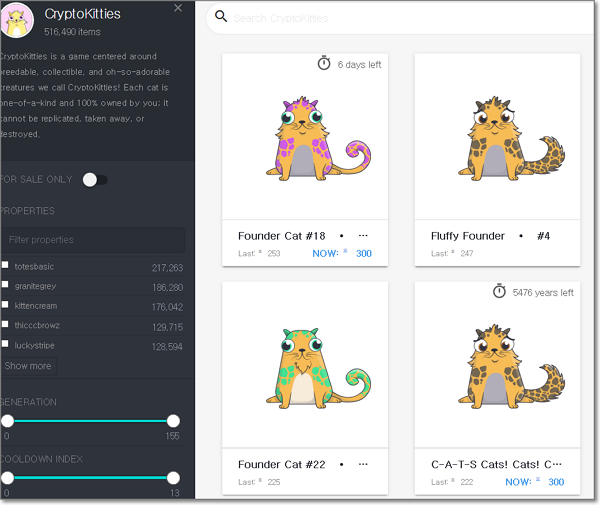This screenshot has width=600, height=505.
Task: Open the Founder Cat #18 kitty image
Action: point(304,140)
